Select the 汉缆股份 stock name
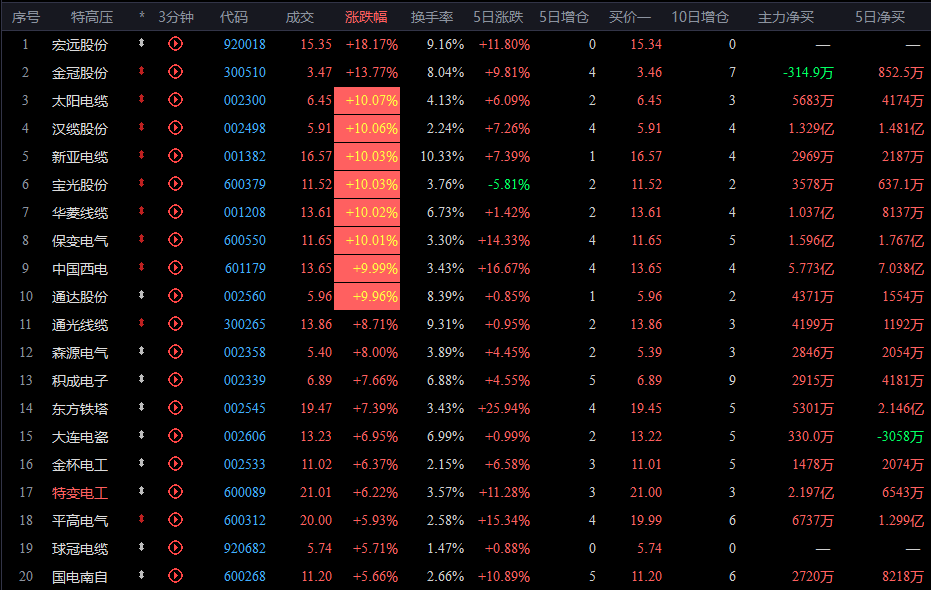 click(x=80, y=129)
